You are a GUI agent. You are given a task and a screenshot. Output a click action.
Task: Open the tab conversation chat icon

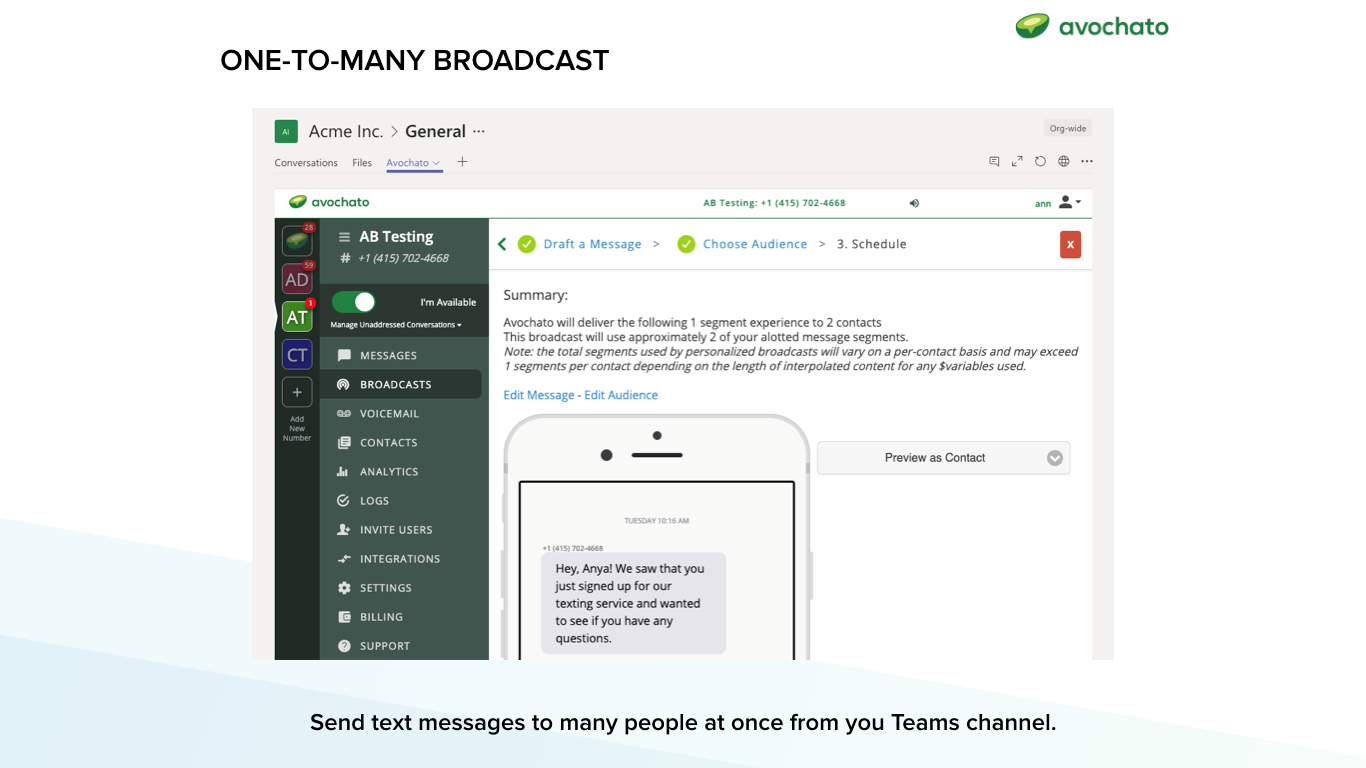[x=994, y=161]
